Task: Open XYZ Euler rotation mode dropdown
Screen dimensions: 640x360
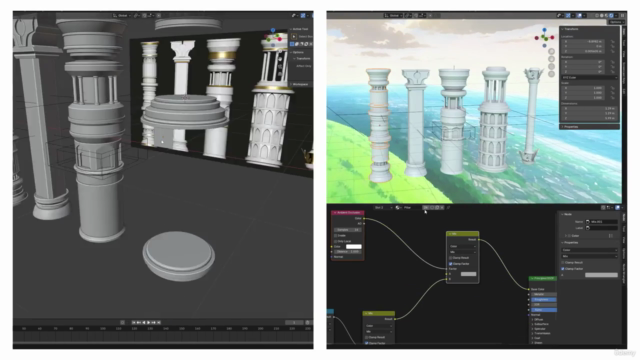Action: 589,78
